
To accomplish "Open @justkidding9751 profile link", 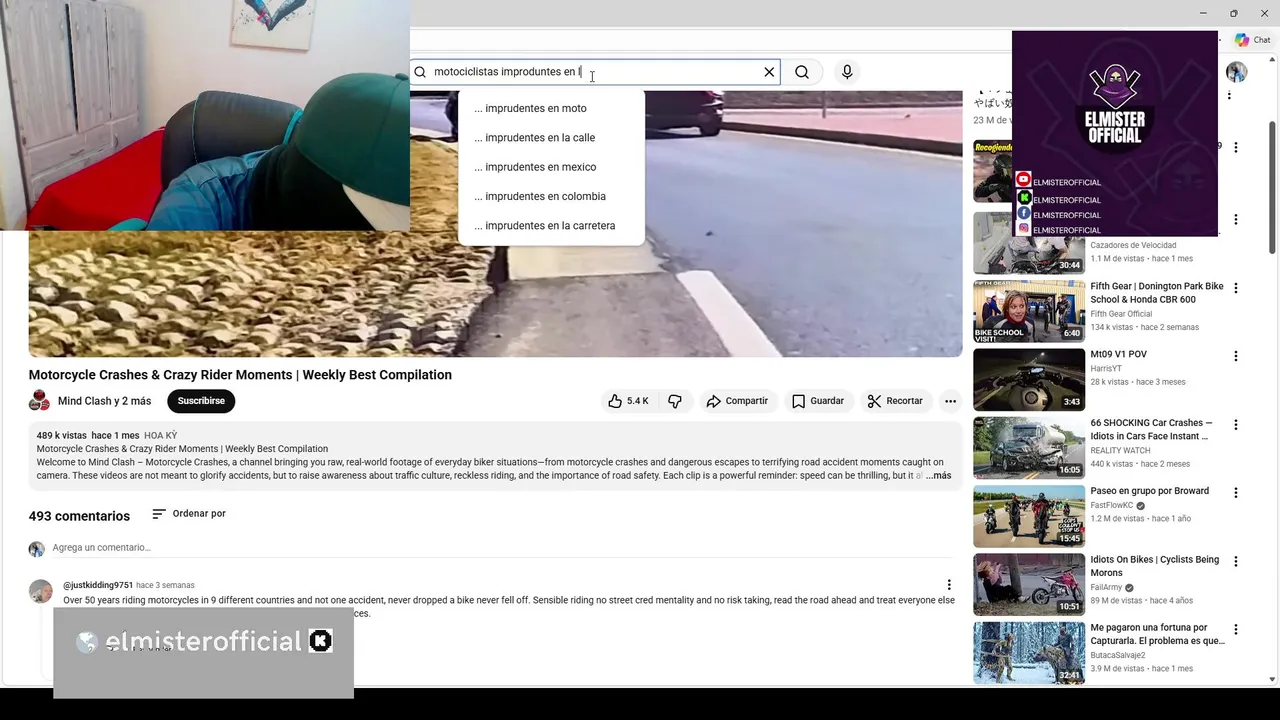I will pyautogui.click(x=98, y=585).
